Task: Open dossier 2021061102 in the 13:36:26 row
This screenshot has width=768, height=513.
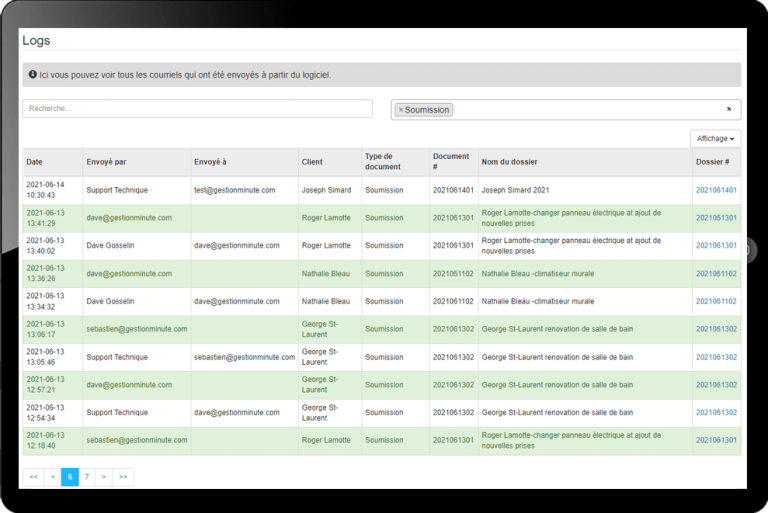Action: (x=716, y=273)
